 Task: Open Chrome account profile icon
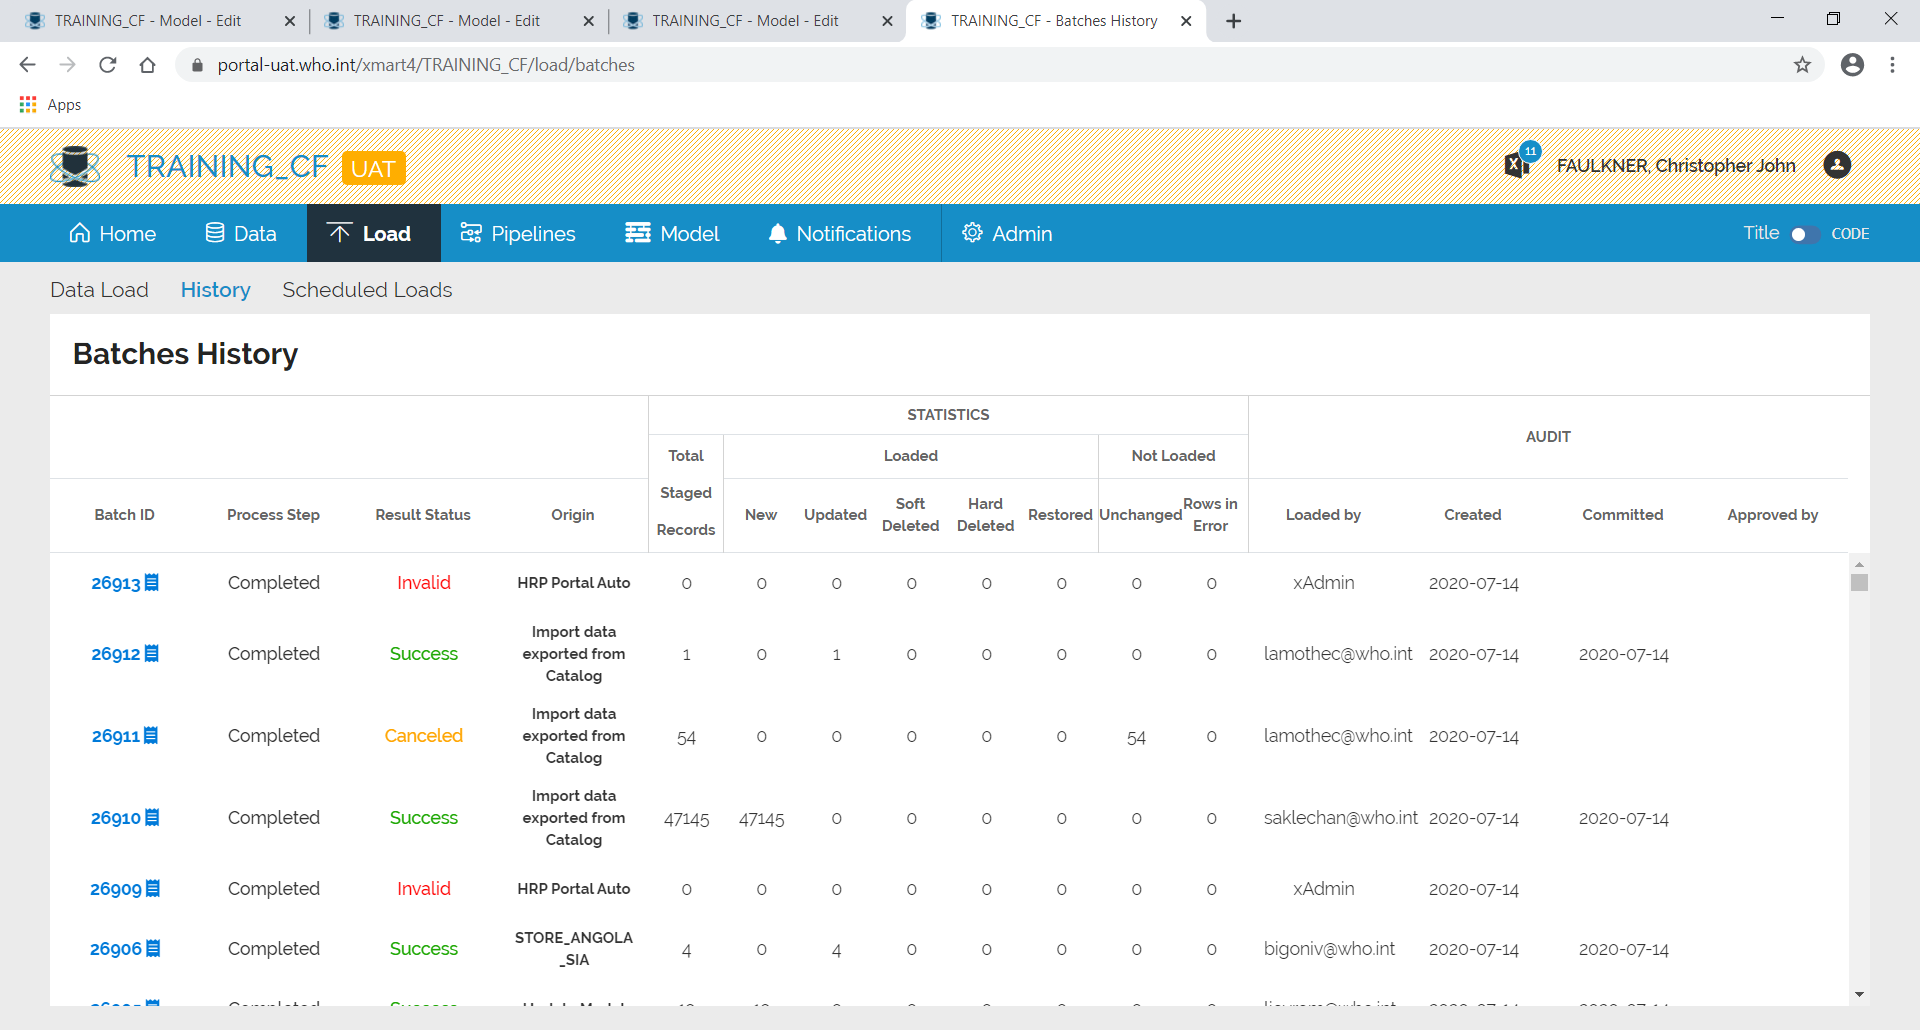[x=1852, y=65]
